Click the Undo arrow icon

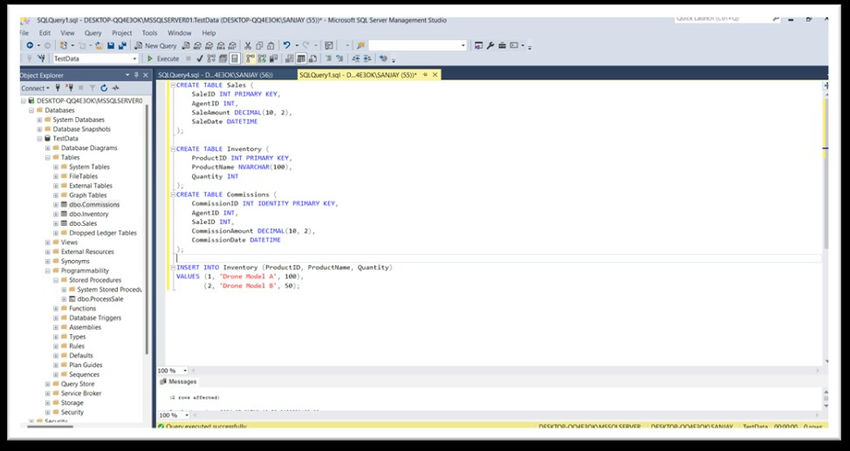point(287,46)
